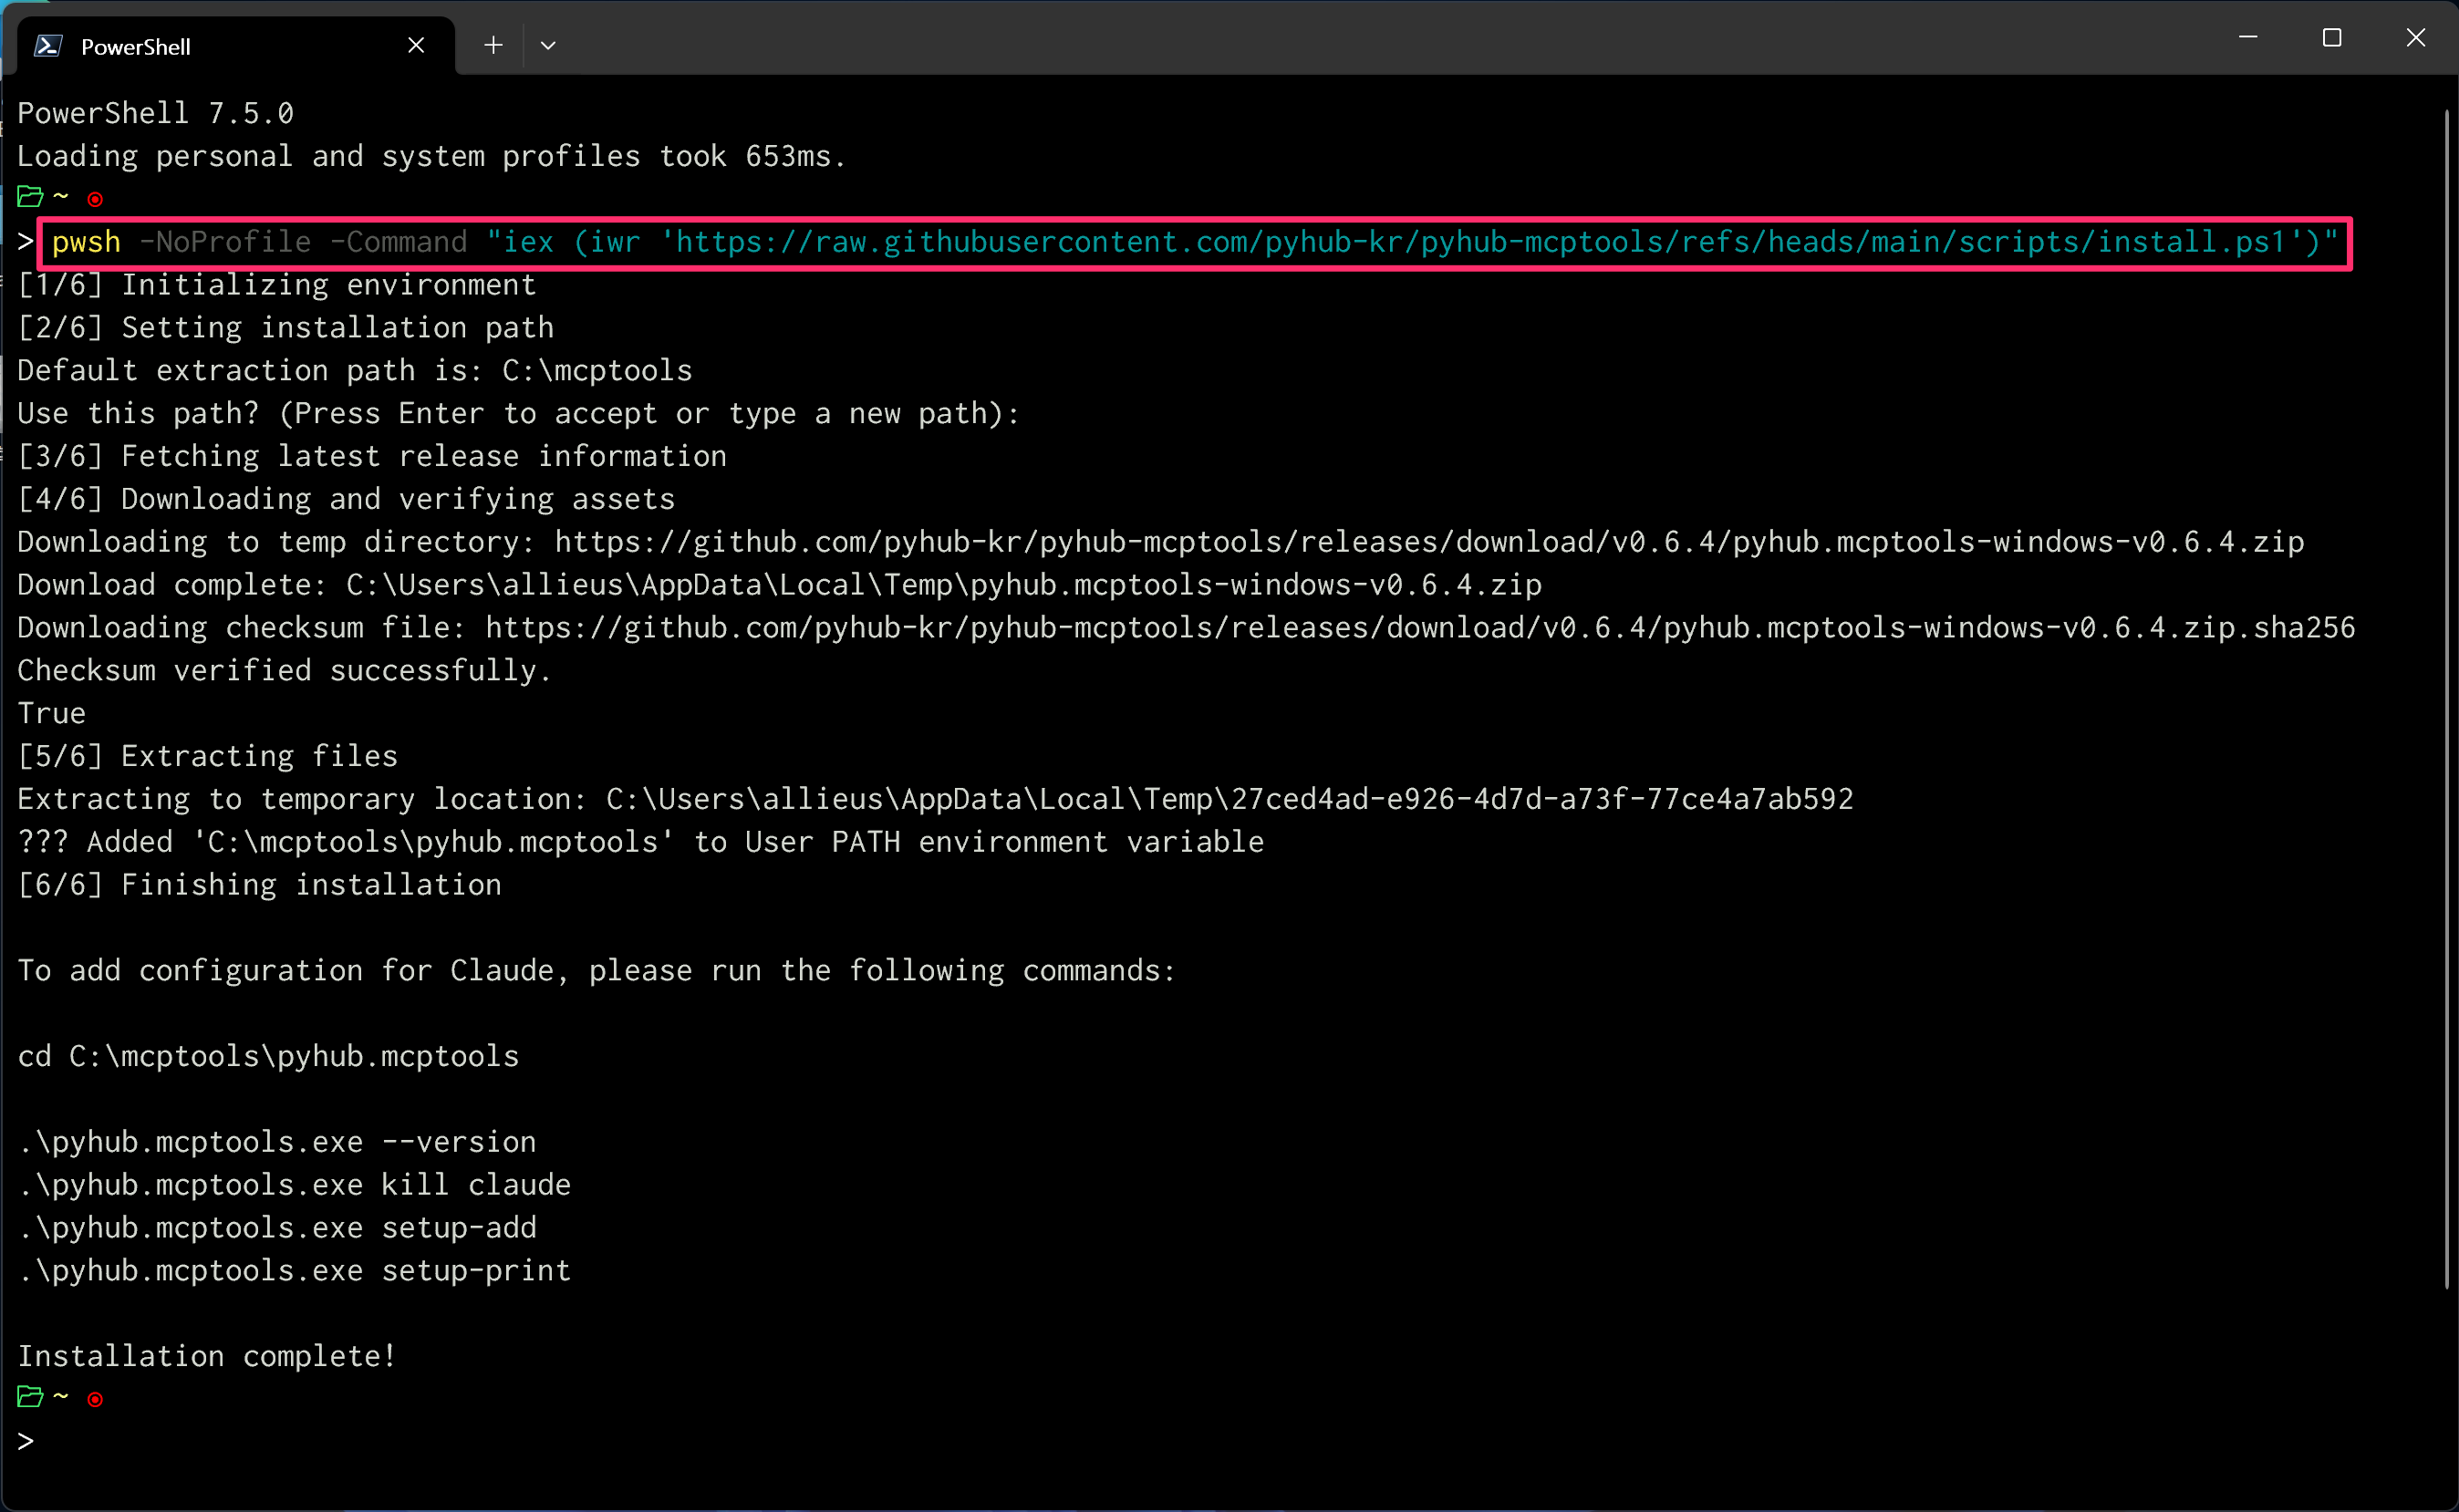
Task: Maximize the terminal window
Action: coord(2332,38)
